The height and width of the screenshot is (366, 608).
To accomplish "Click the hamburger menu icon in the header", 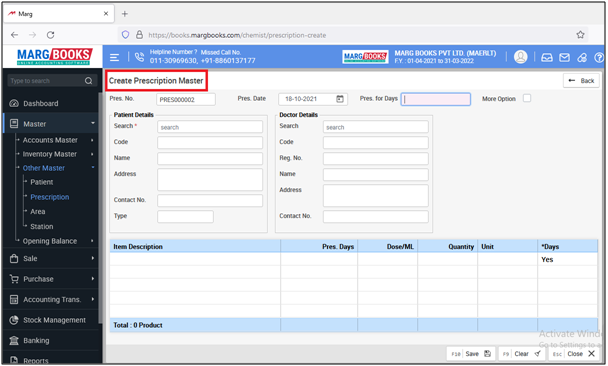I will (x=114, y=57).
